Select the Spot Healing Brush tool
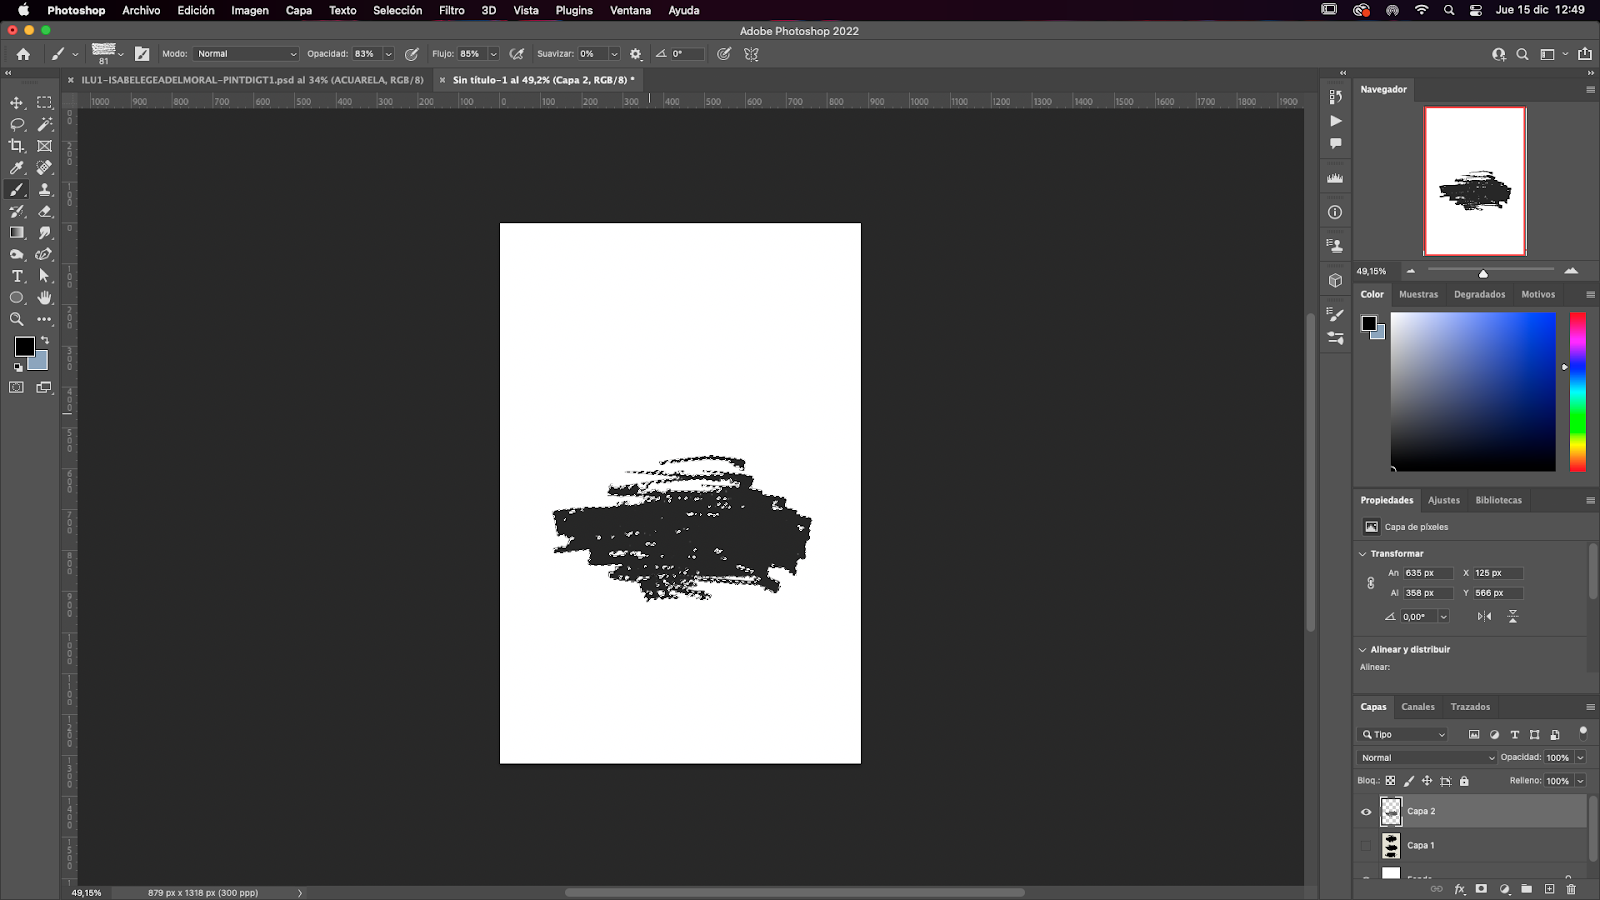 (45, 168)
